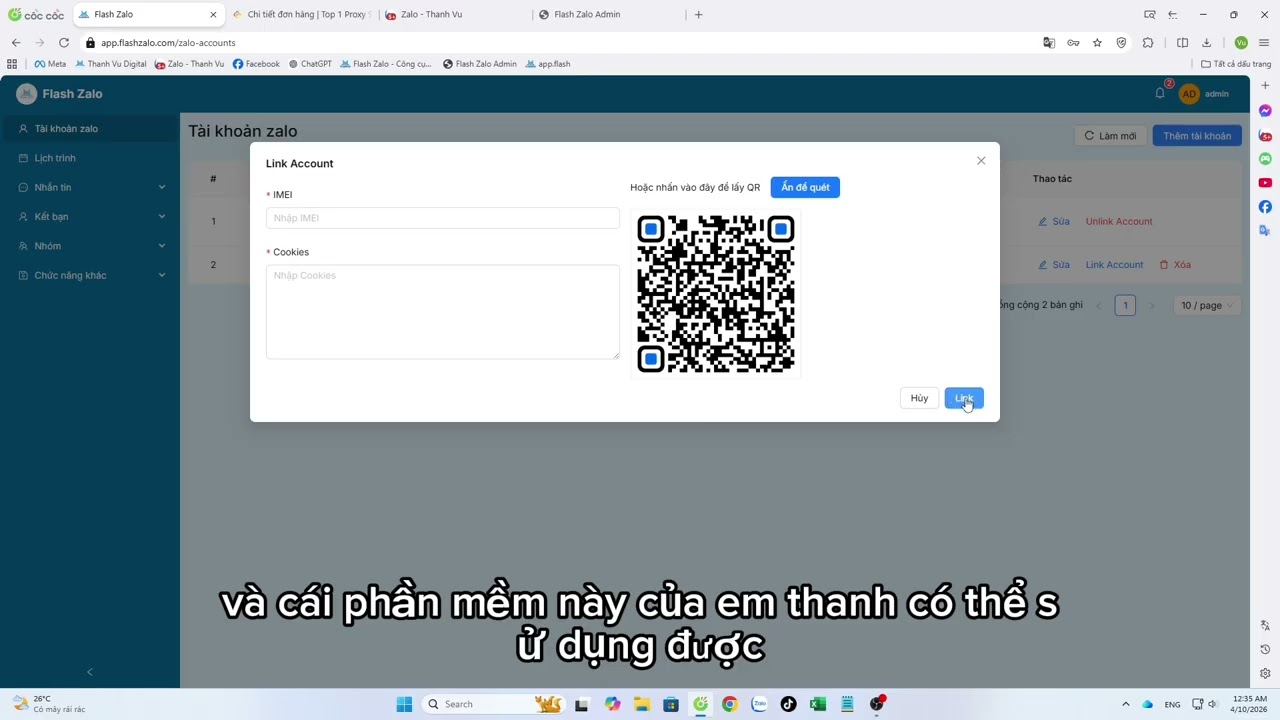Viewport: 1280px width, 720px height.
Task: Open the Facebook side panel icon
Action: pyautogui.click(x=1265, y=207)
